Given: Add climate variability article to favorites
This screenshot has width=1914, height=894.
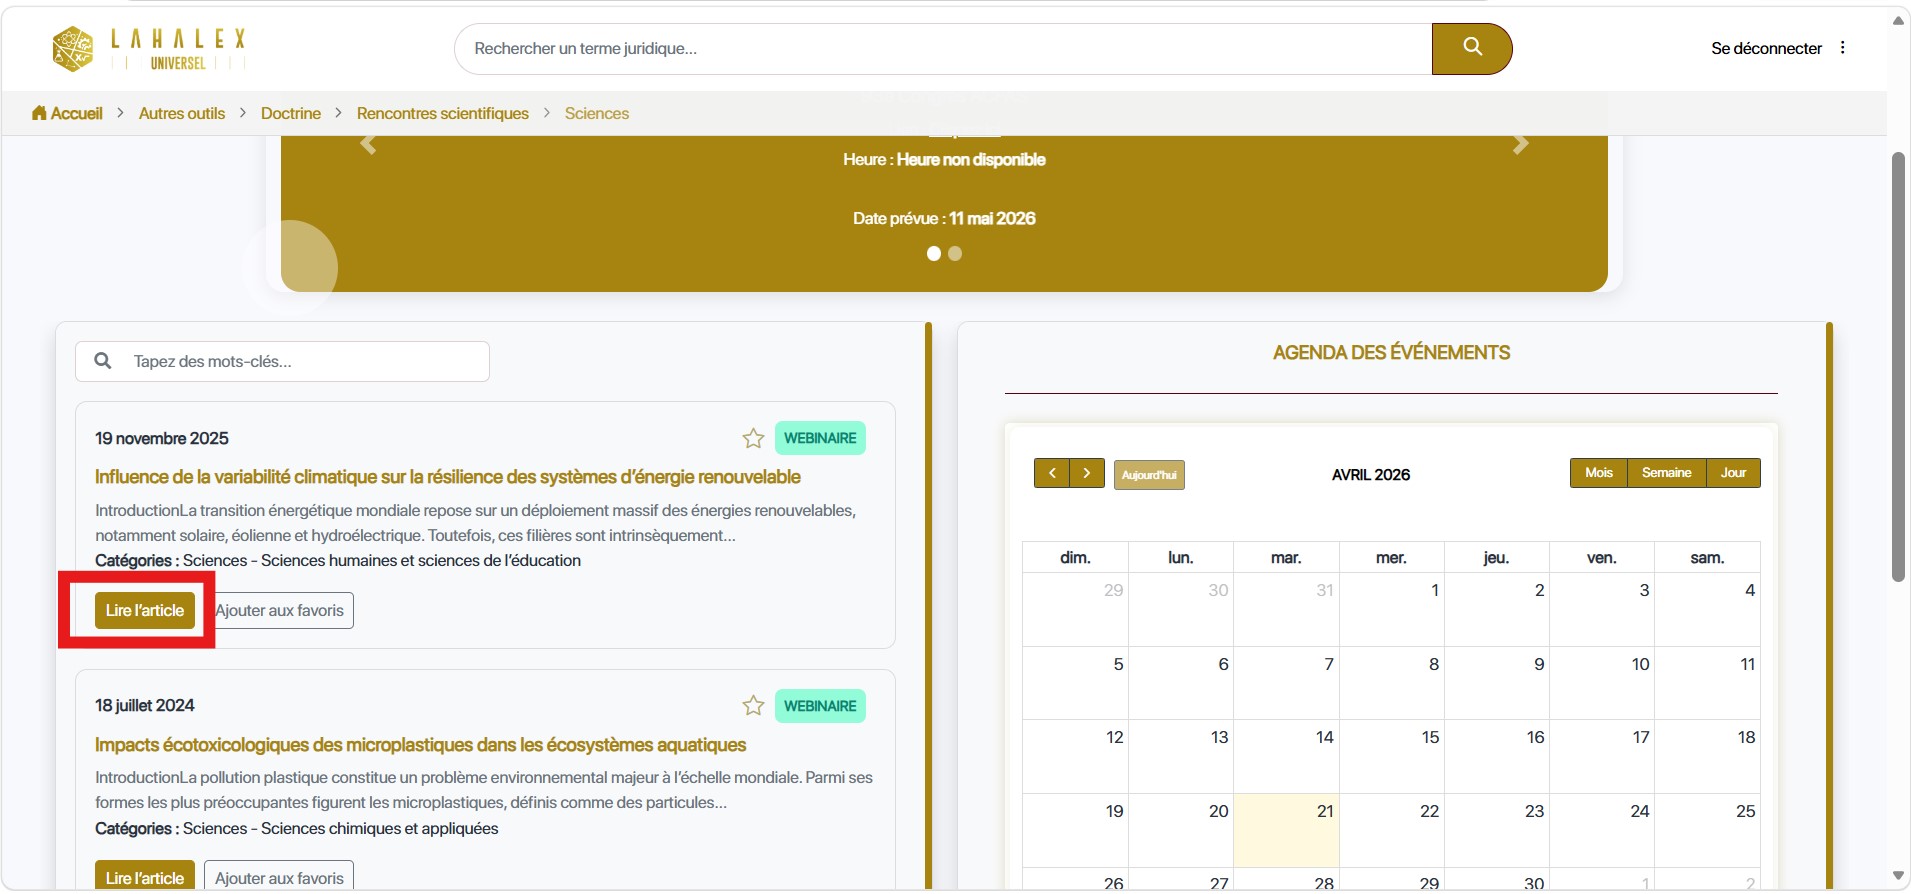Looking at the screenshot, I should pos(280,610).
